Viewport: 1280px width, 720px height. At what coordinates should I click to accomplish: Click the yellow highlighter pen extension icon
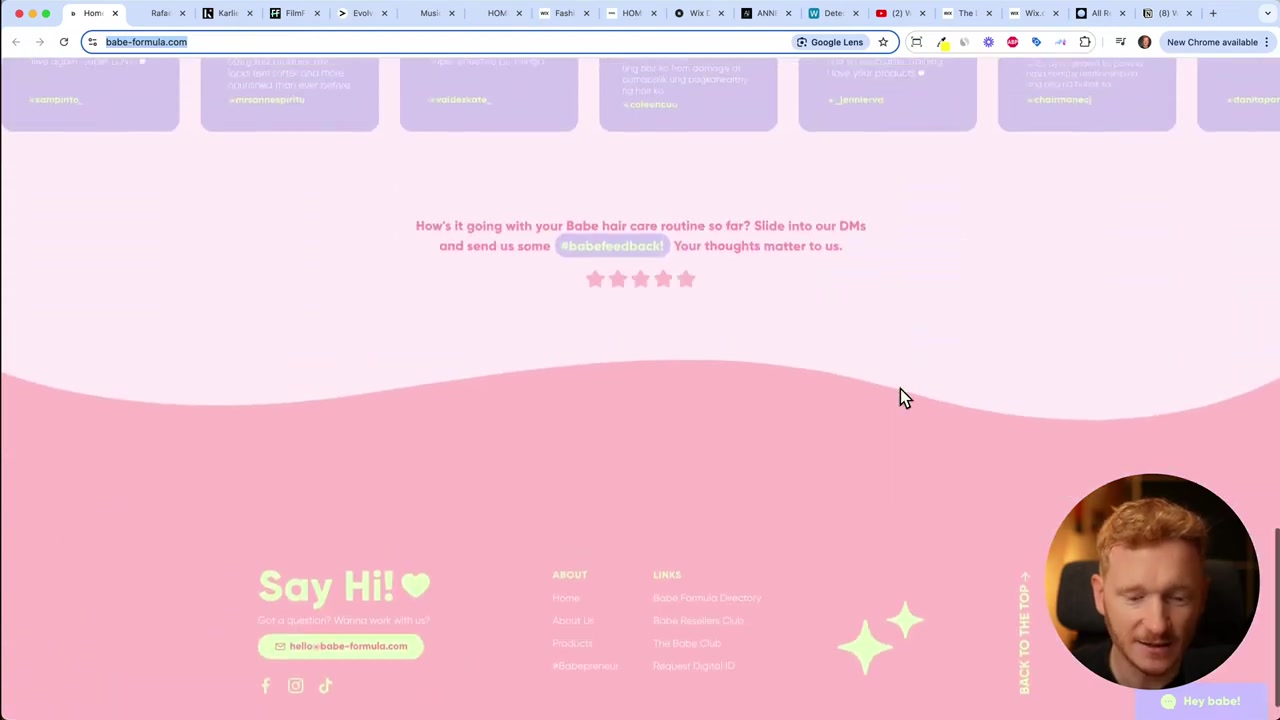tap(942, 42)
